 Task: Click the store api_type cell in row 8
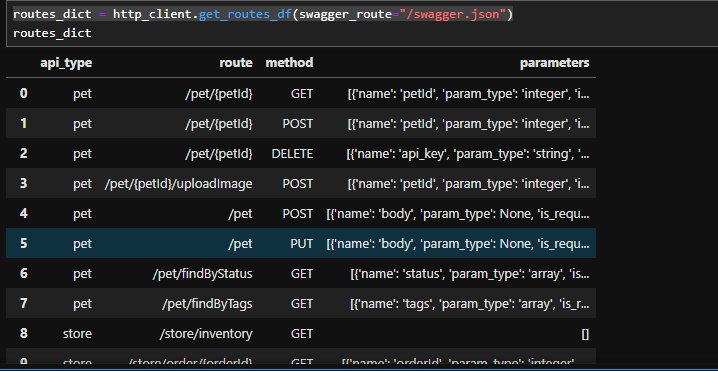point(77,334)
